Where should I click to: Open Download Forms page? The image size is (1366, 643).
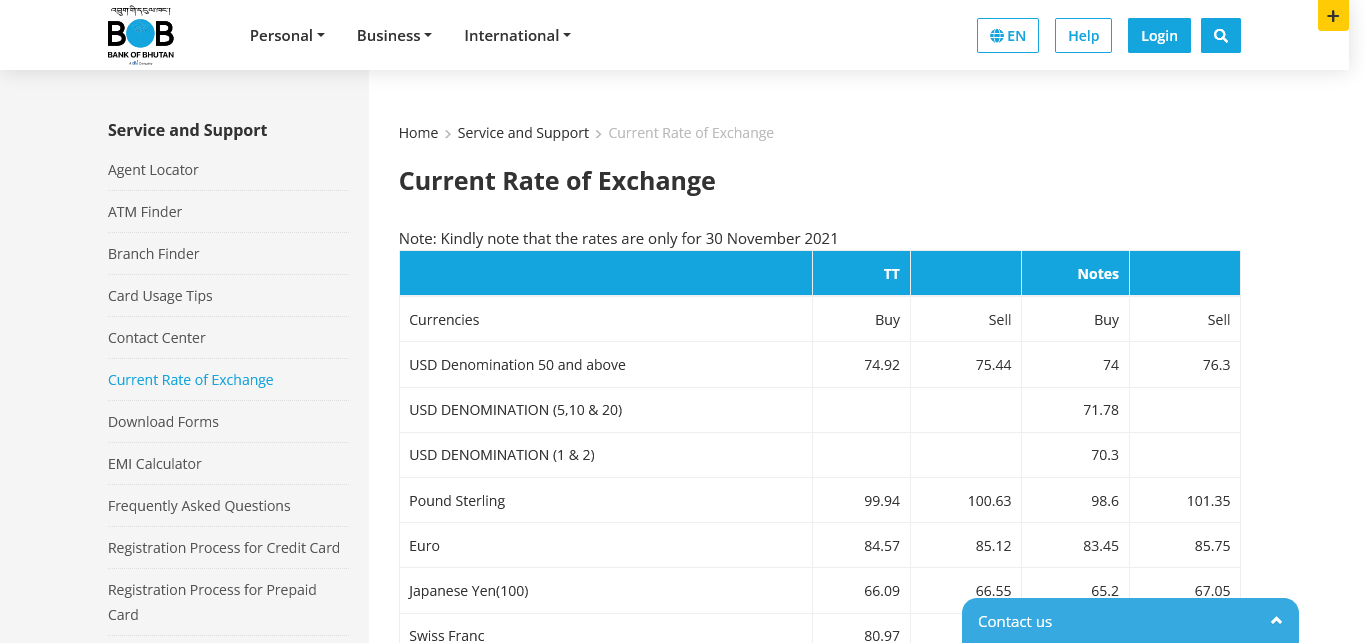(x=163, y=422)
